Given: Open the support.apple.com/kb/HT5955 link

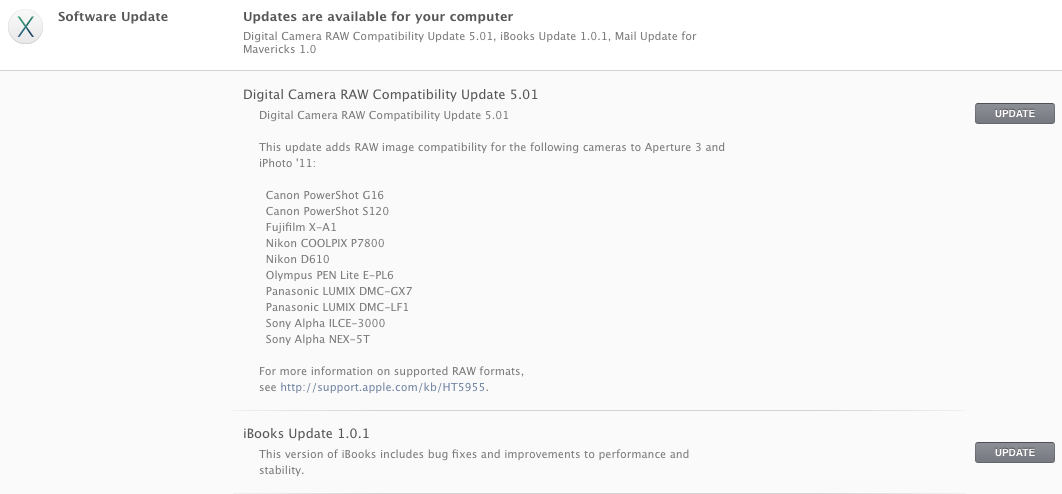Looking at the screenshot, I should (383, 388).
